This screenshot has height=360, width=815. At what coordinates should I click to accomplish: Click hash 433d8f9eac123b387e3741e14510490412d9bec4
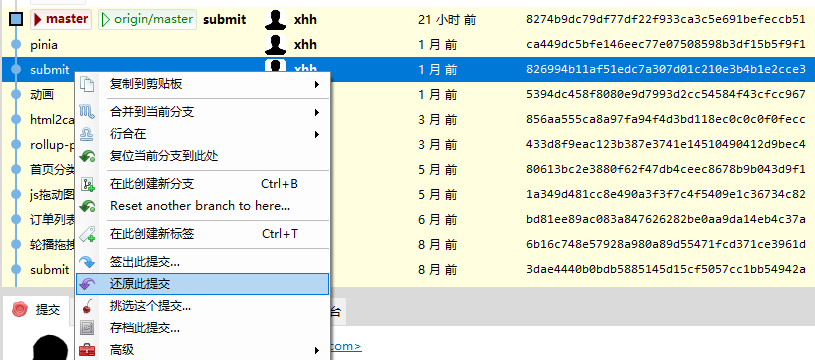[x=666, y=144]
